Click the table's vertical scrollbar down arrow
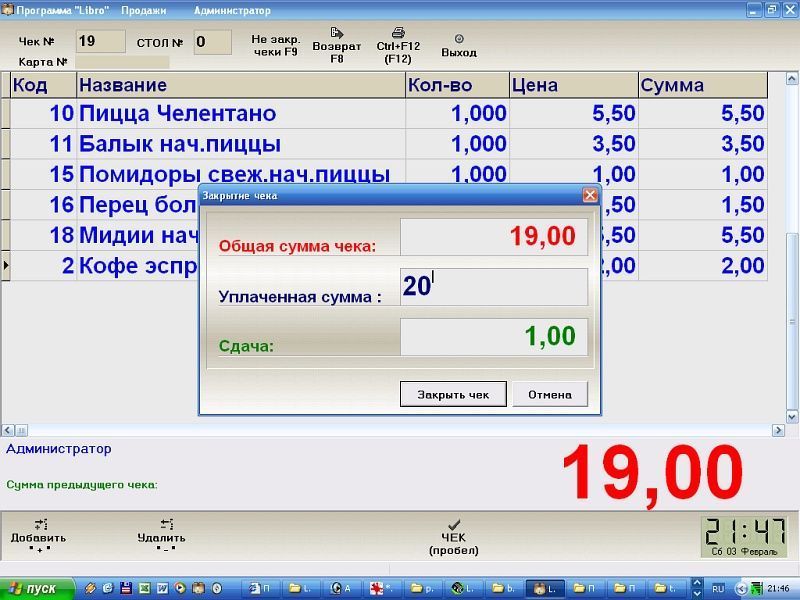The height and width of the screenshot is (600, 800). click(792, 417)
